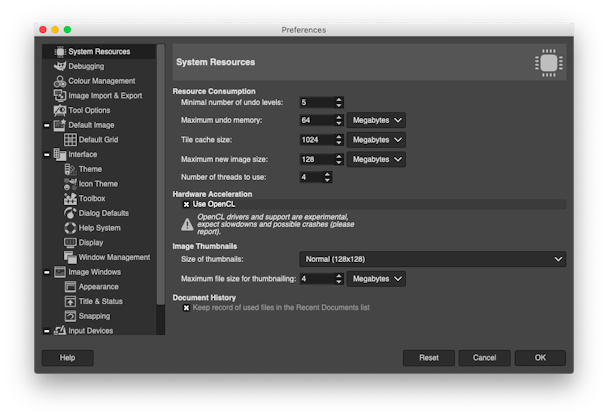
Task: Collapse the Interface tree branch
Action: coord(47,155)
